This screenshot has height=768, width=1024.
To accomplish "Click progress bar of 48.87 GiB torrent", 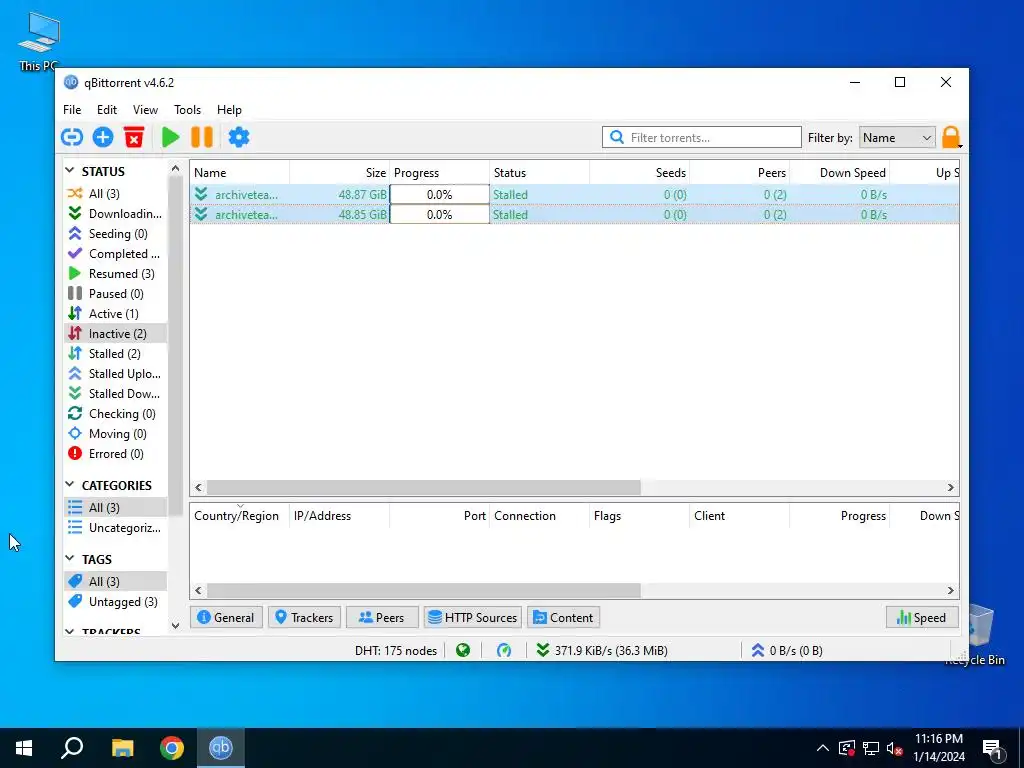I will [x=440, y=195].
